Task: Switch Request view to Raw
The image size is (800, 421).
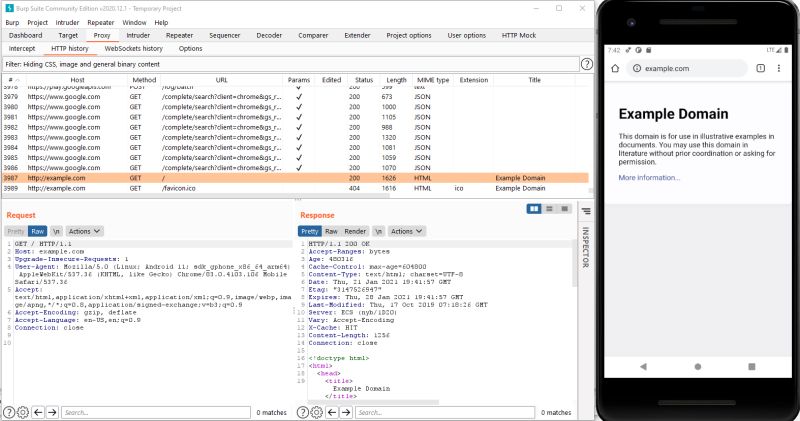Action: point(38,231)
